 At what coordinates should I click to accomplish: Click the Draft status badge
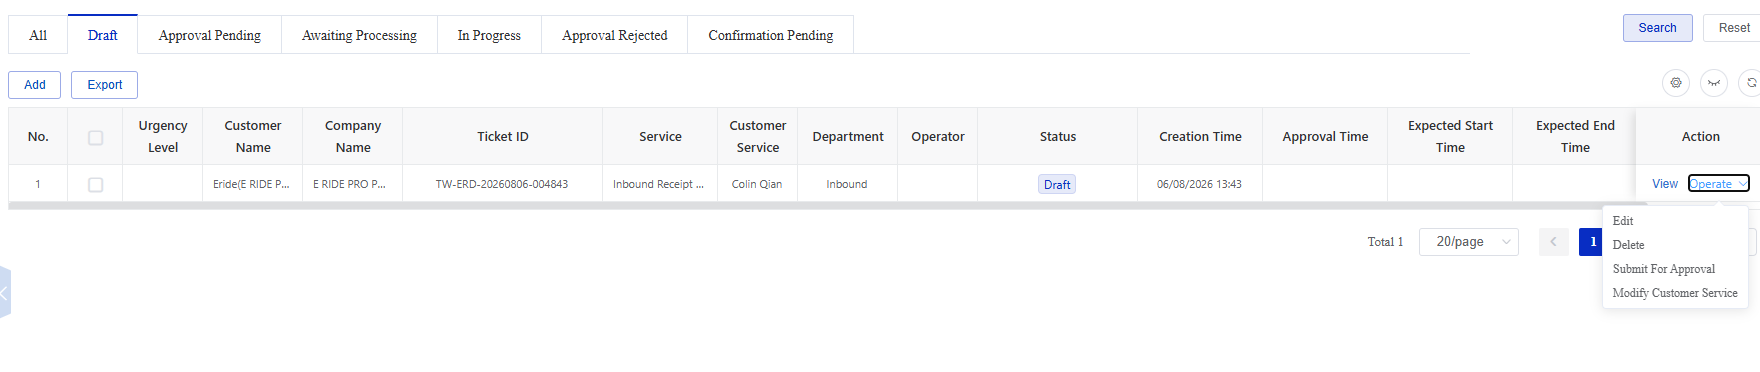(1057, 184)
